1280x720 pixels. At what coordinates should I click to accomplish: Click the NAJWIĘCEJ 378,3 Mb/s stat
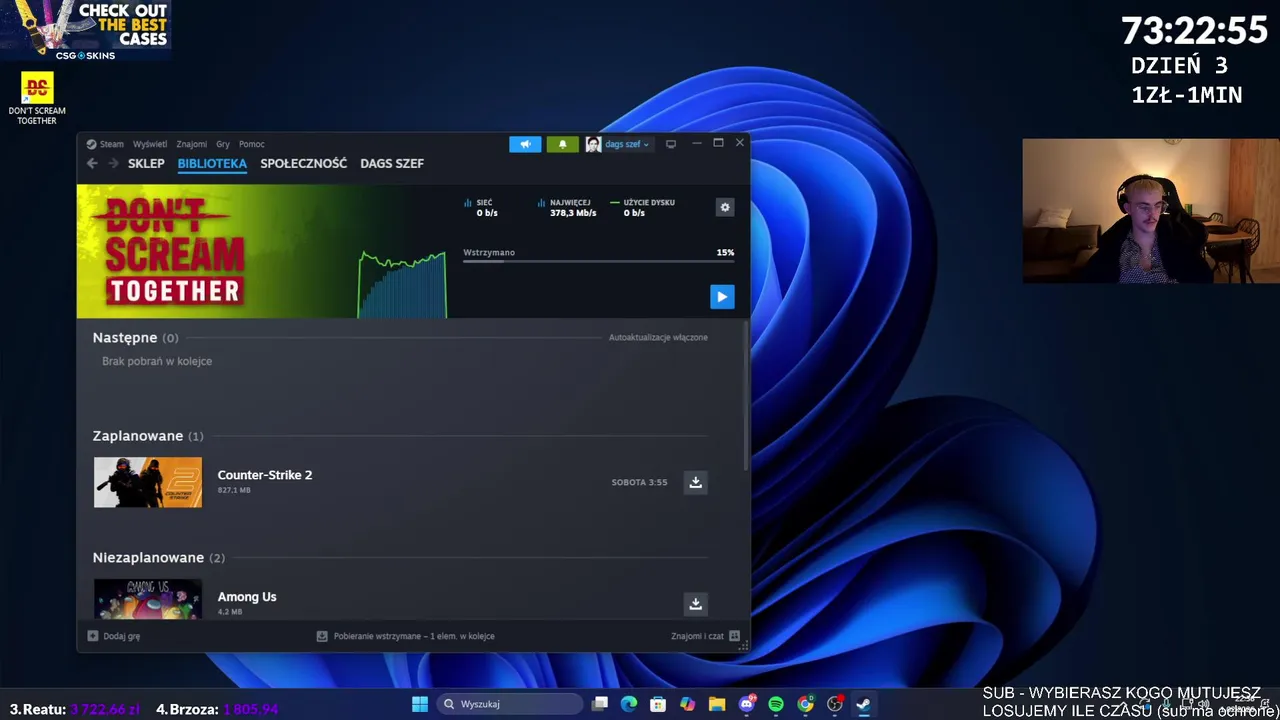[567, 207]
